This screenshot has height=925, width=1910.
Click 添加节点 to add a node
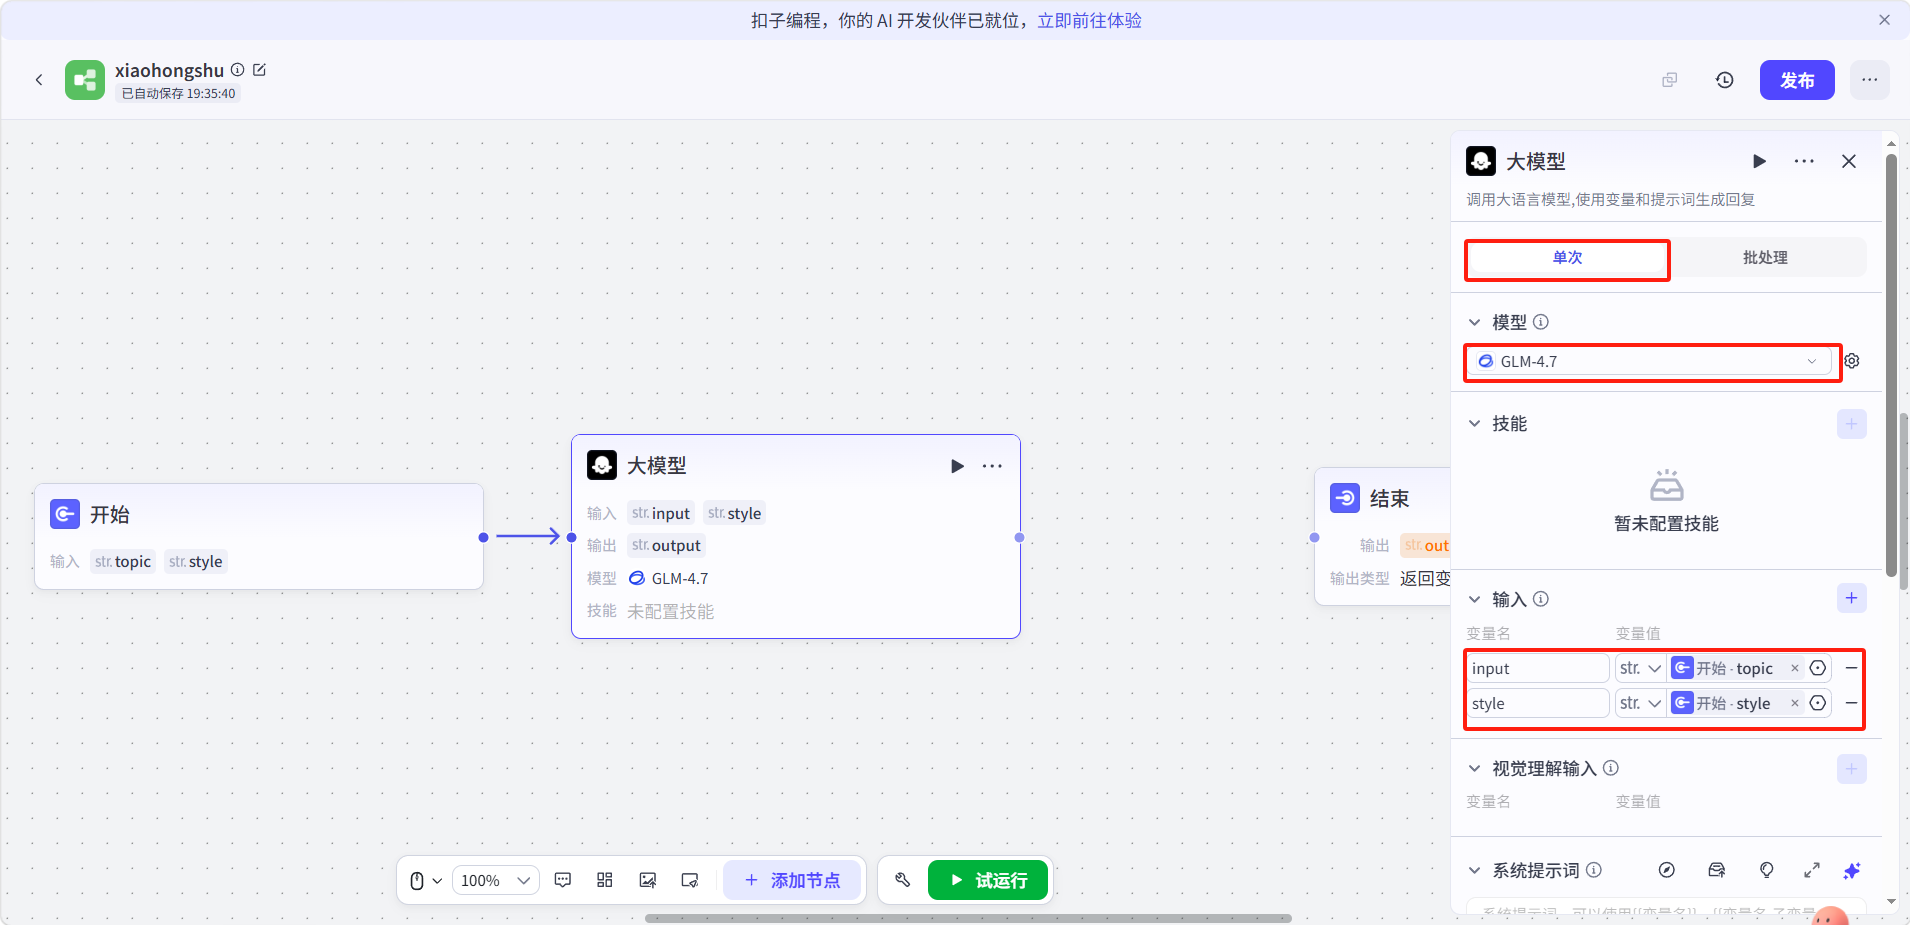[x=793, y=880]
